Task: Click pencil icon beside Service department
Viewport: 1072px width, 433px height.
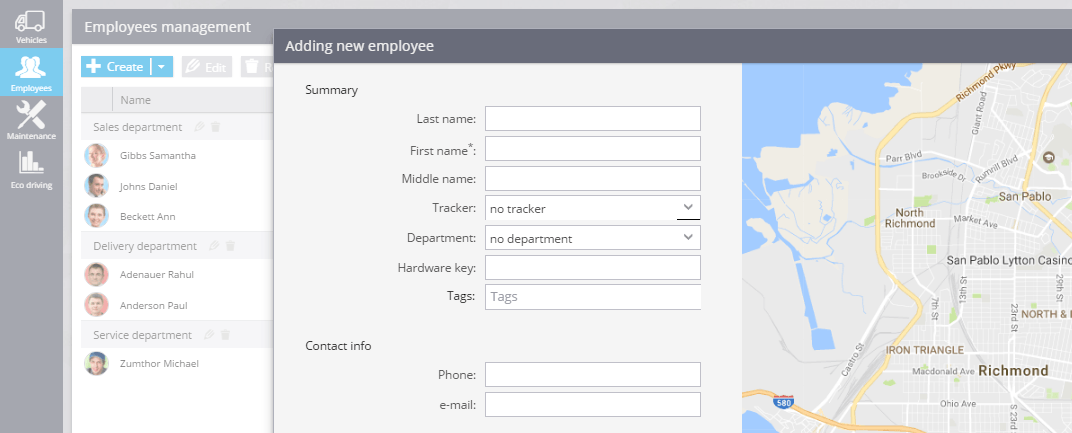Action: point(209,334)
